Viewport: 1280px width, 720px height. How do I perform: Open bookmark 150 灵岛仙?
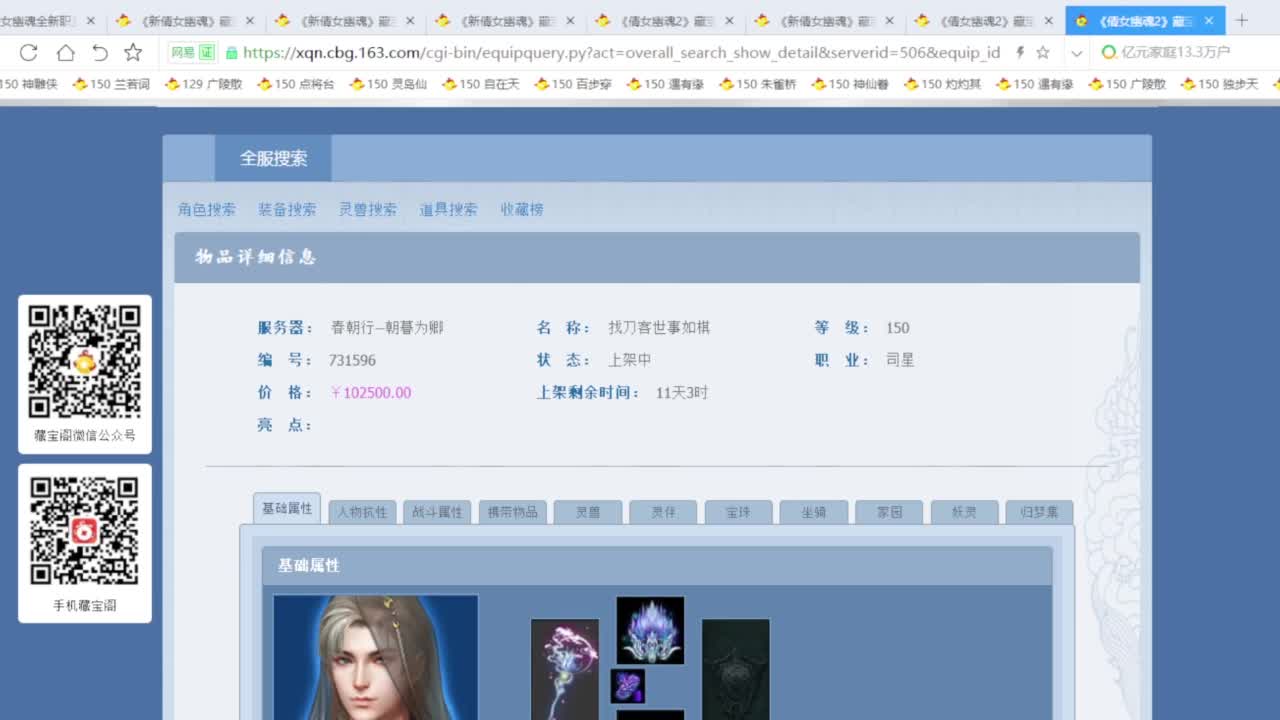(388, 85)
